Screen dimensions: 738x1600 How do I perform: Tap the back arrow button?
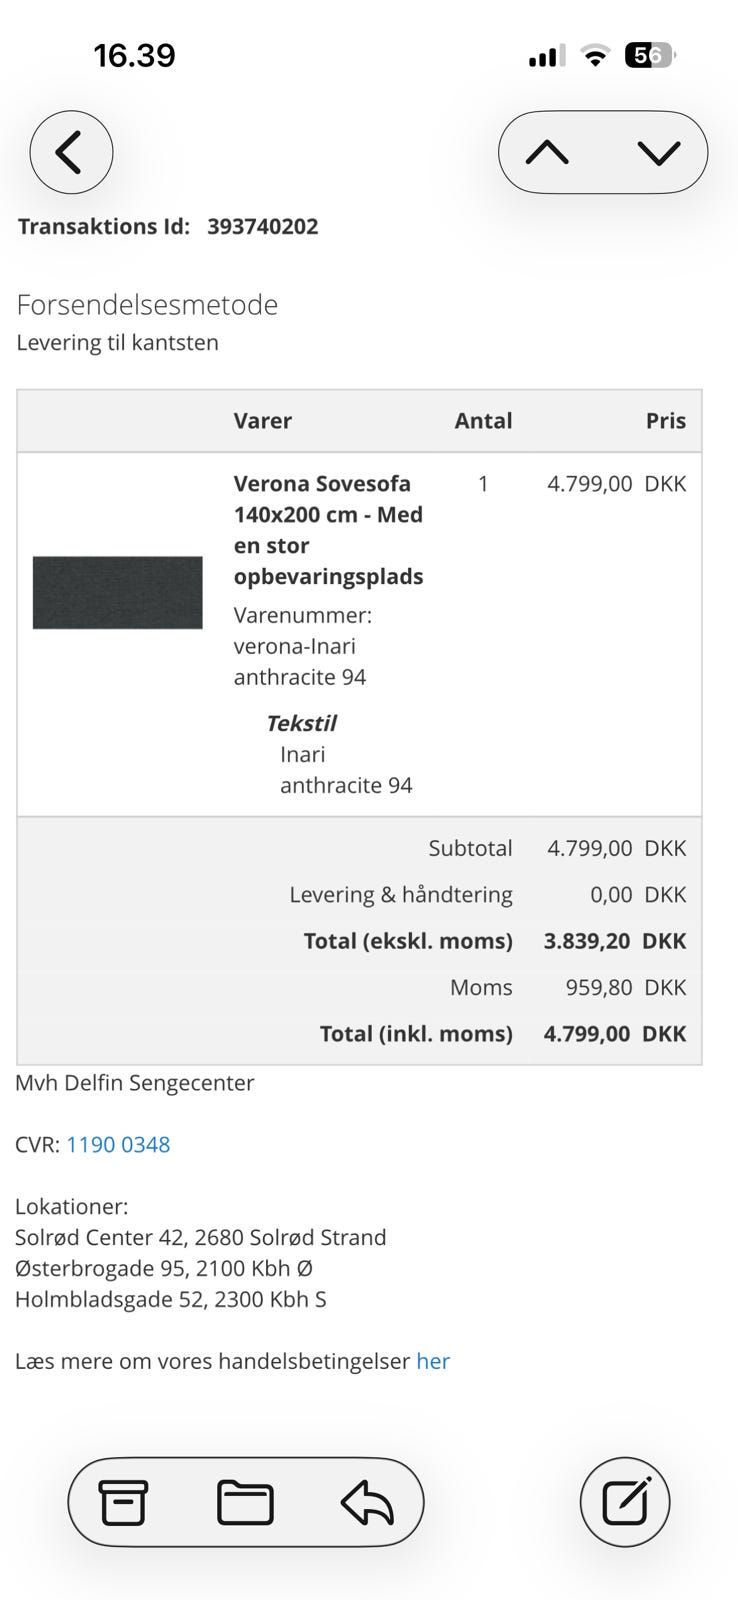[71, 153]
